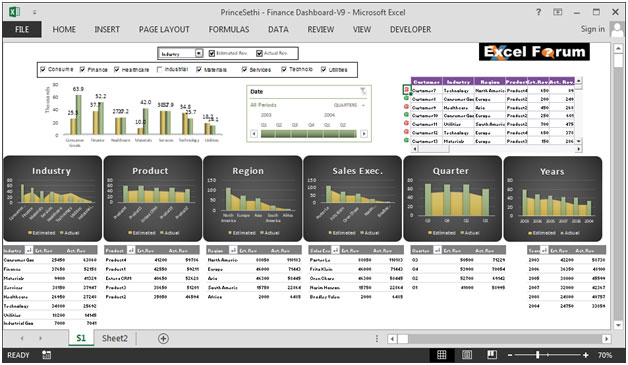This screenshot has width=628, height=365.
Task: Open Help with the question mark icon
Action: click(538, 12)
